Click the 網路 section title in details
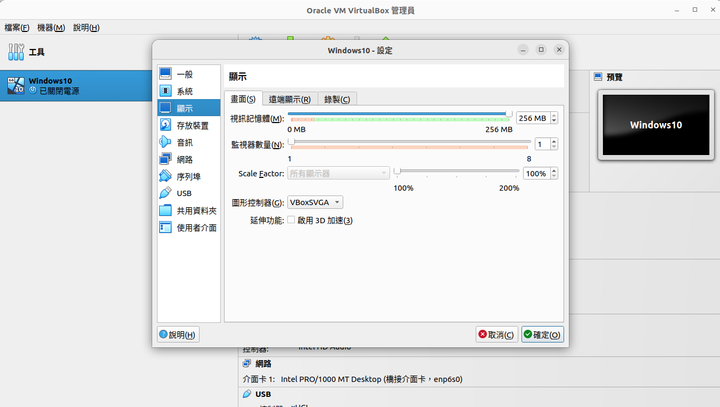Screen dimensions: 720x407 coord(263,363)
